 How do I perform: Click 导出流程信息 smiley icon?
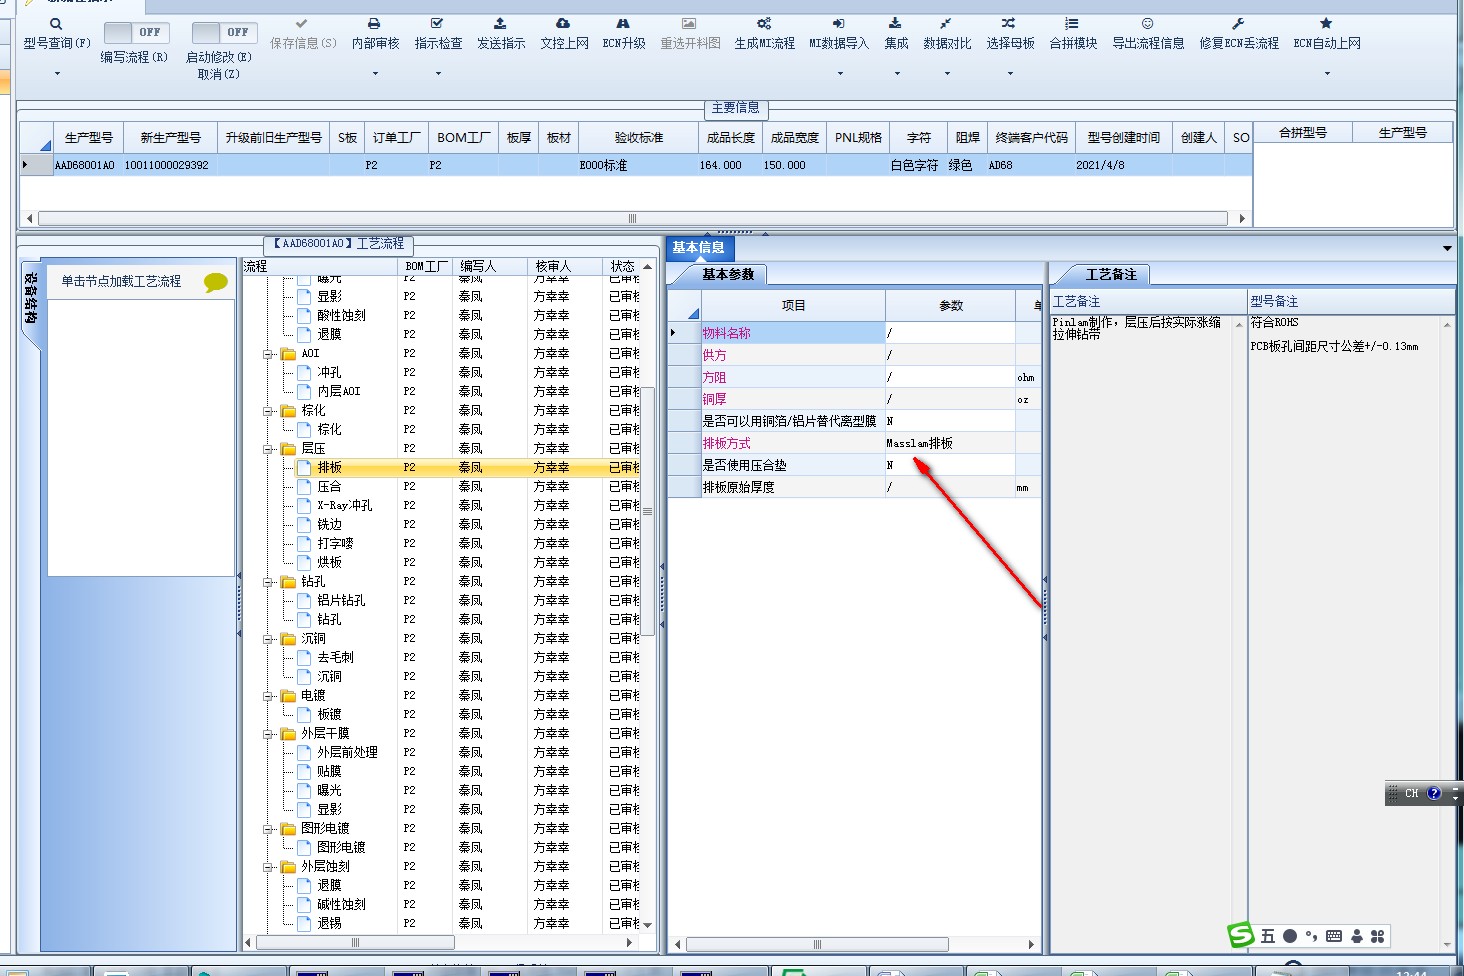tap(1147, 23)
